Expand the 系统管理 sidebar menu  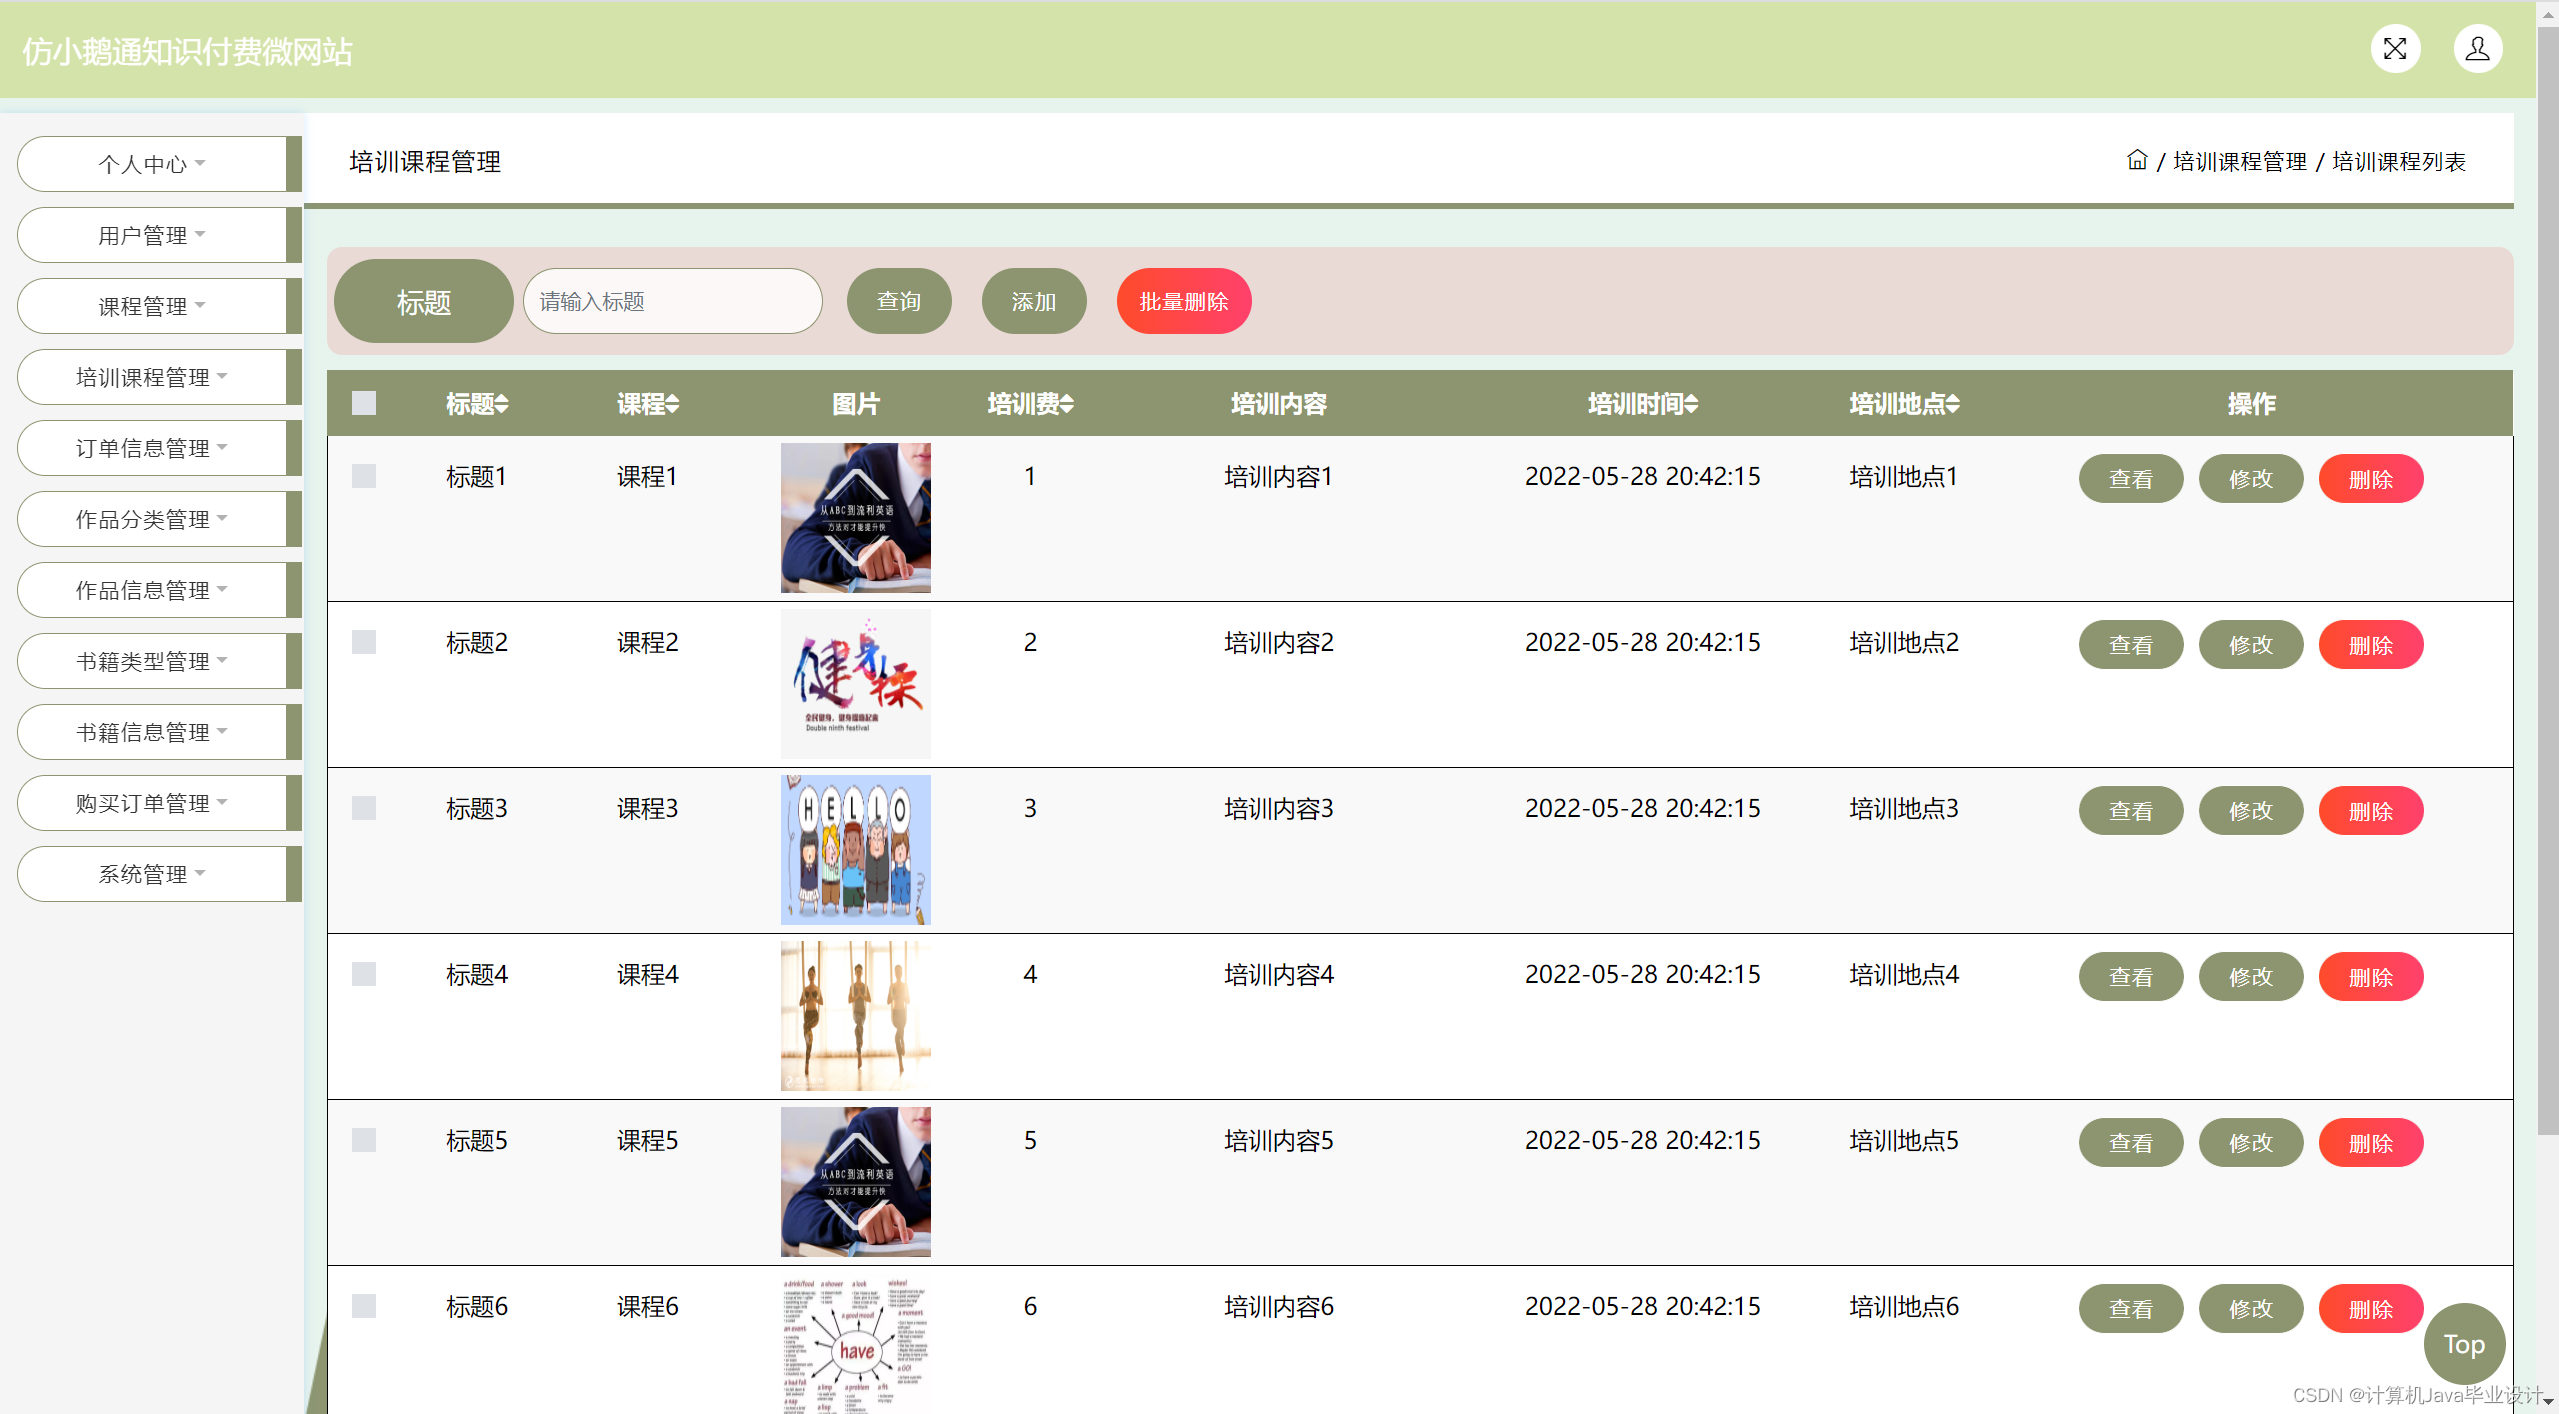[152, 874]
